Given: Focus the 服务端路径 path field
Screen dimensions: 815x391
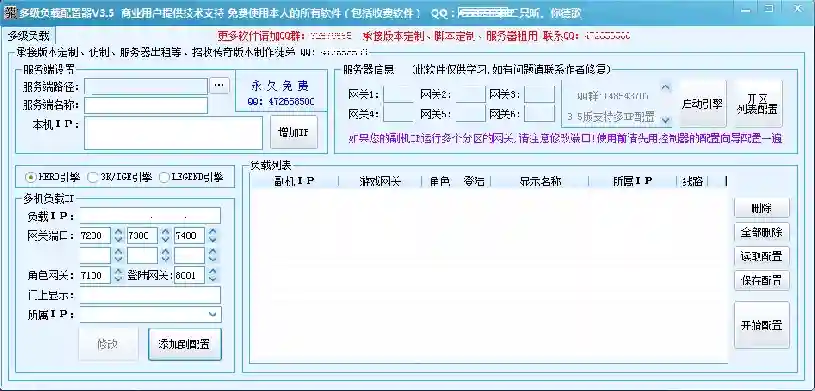Looking at the screenshot, I should [x=146, y=86].
